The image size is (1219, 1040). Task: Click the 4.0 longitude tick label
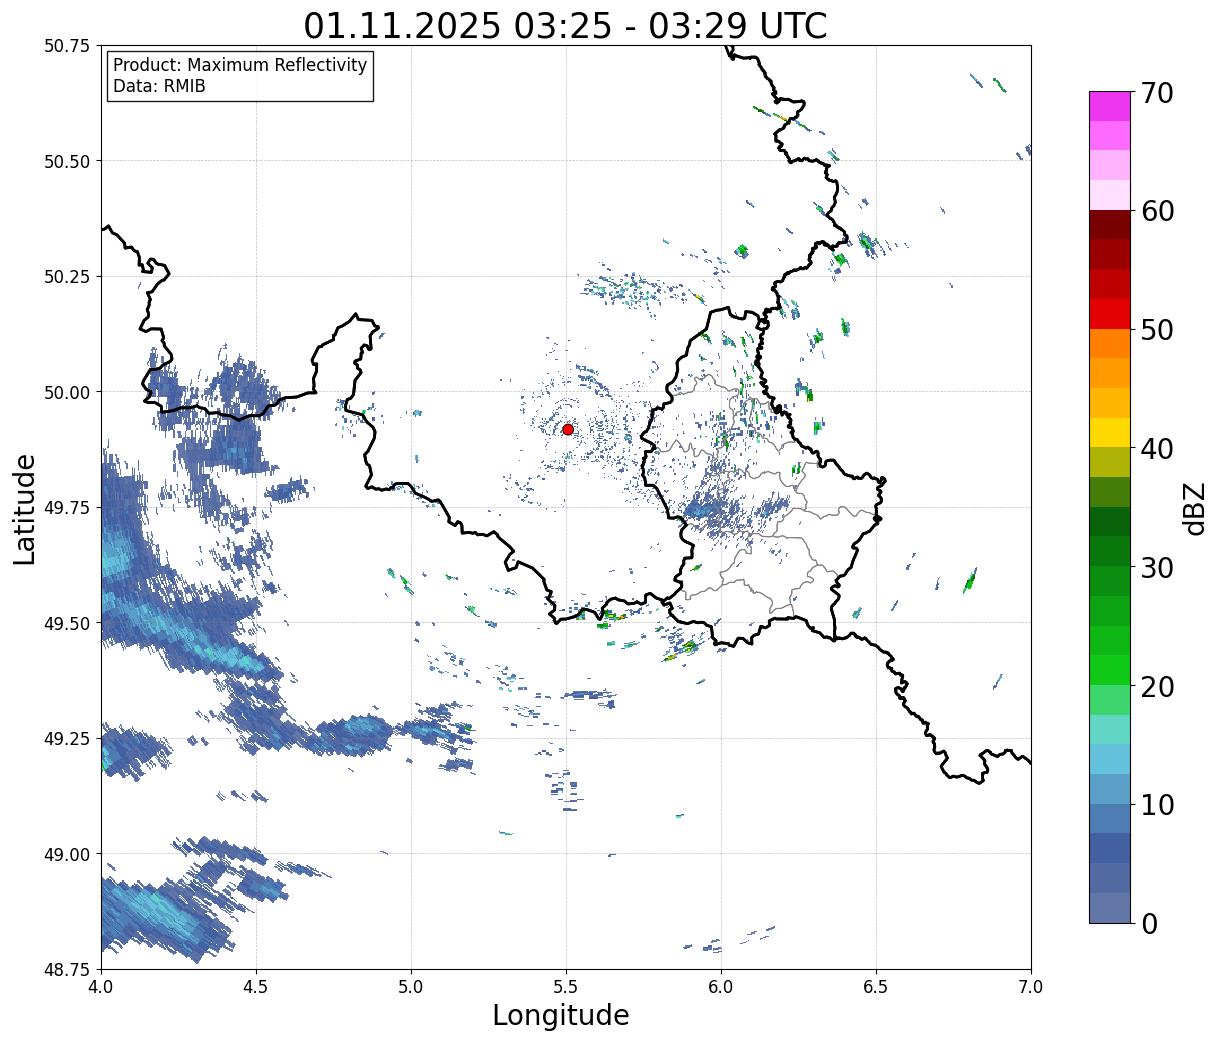tap(101, 986)
